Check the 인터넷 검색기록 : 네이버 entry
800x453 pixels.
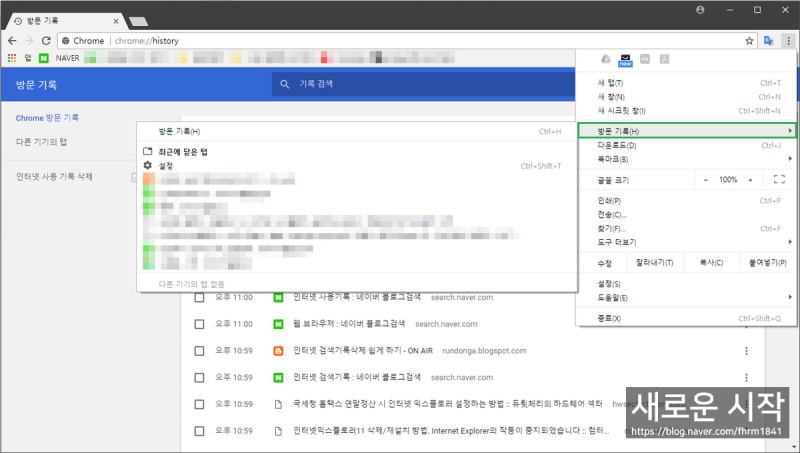click(199, 378)
